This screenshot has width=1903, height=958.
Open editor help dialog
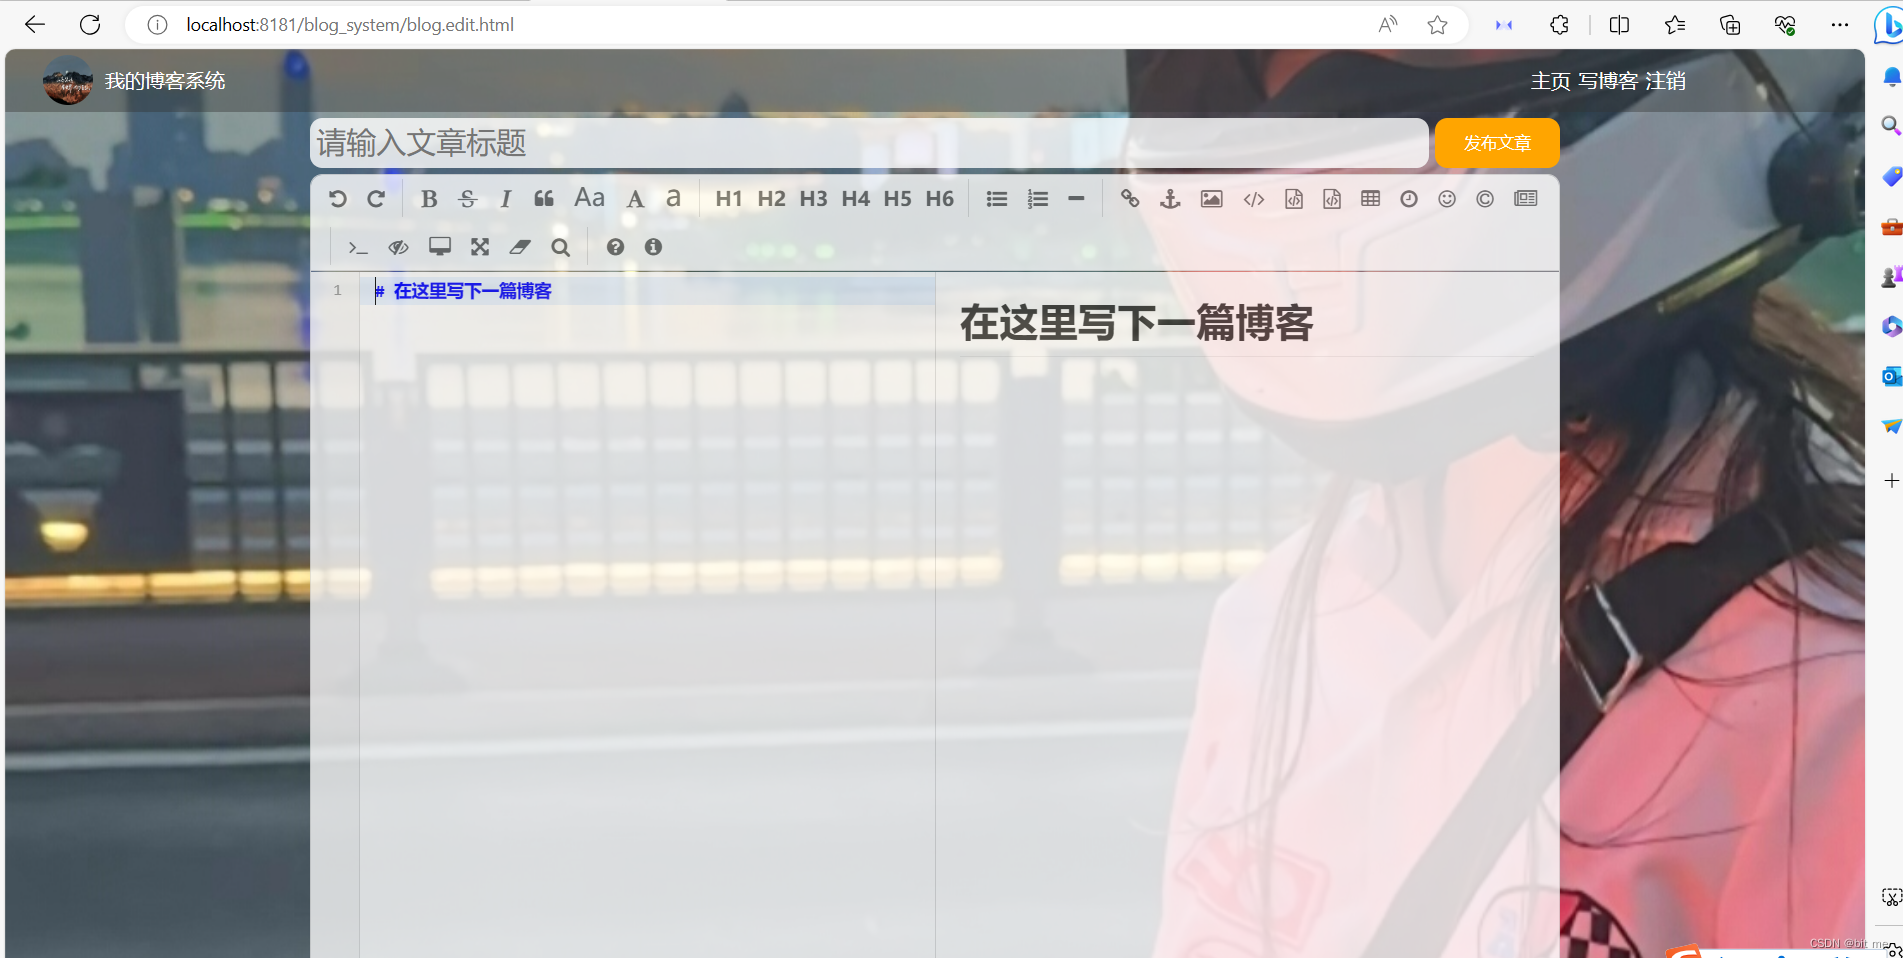click(x=615, y=247)
